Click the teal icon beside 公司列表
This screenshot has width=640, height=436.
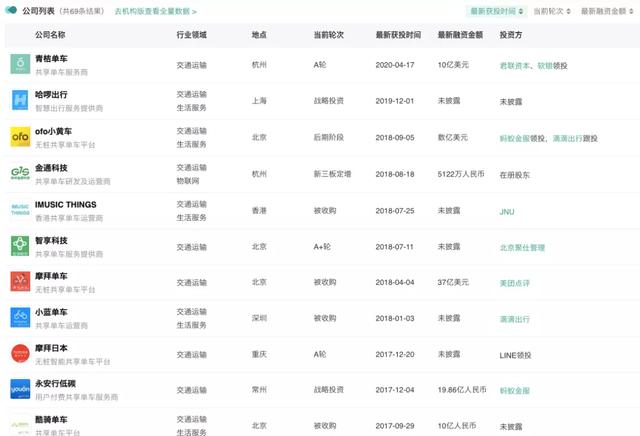click(x=11, y=10)
